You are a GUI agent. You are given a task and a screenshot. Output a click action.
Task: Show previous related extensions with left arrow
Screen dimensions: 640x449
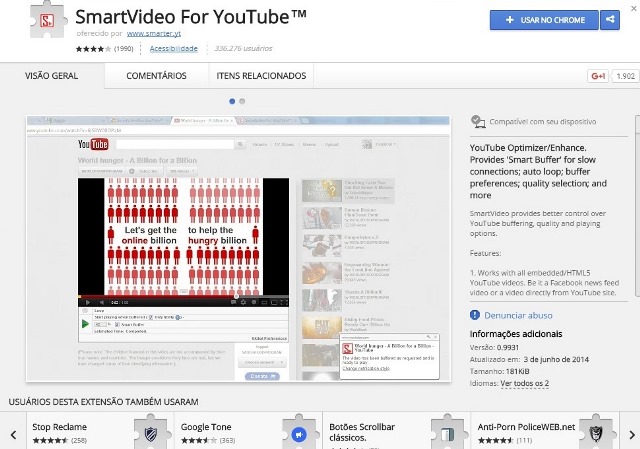click(13, 435)
